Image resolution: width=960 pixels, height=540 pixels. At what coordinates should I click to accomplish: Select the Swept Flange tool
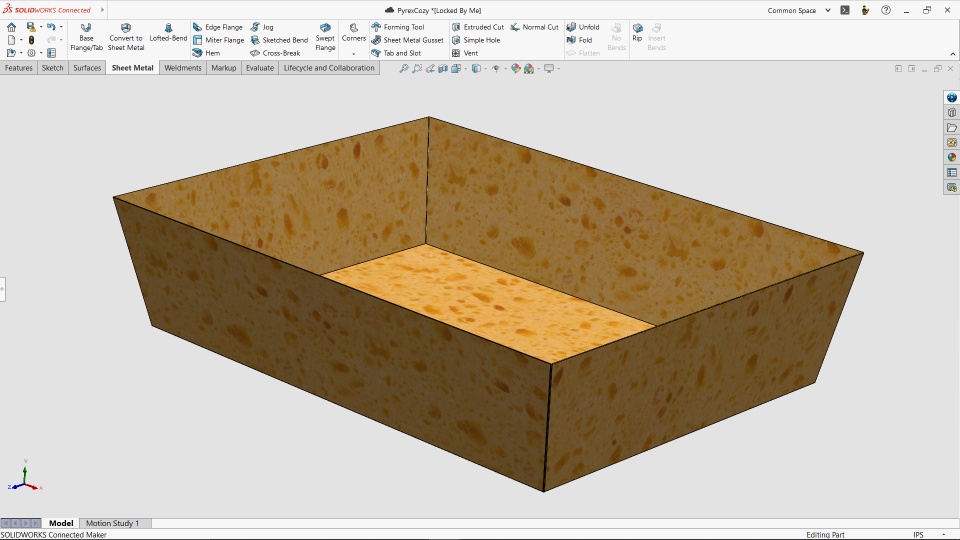(x=325, y=36)
